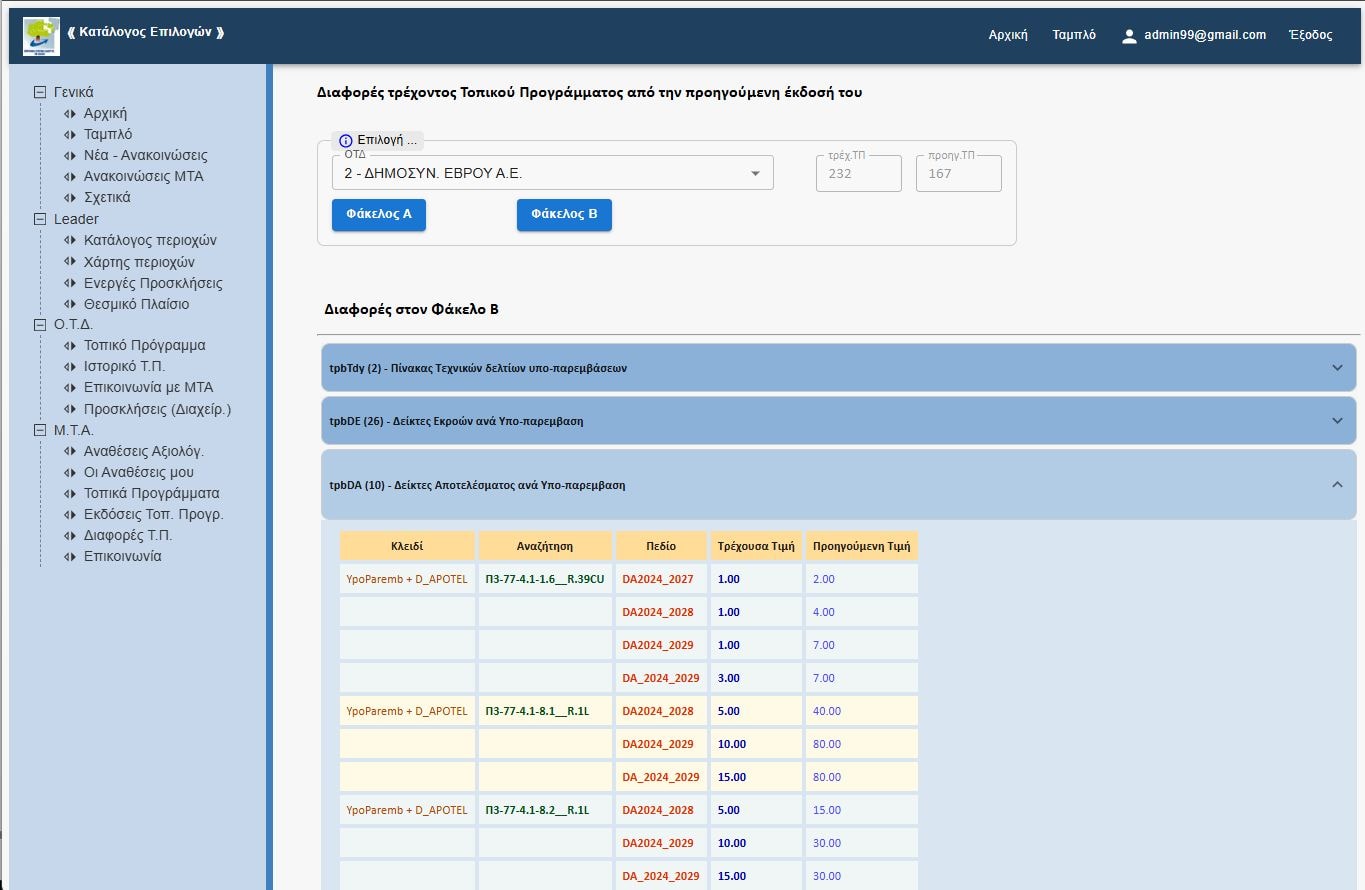Screen dimensions: 1365x890
Task: Click the arrow icon beside Χάρτης περιοχών
Action: (x=69, y=262)
